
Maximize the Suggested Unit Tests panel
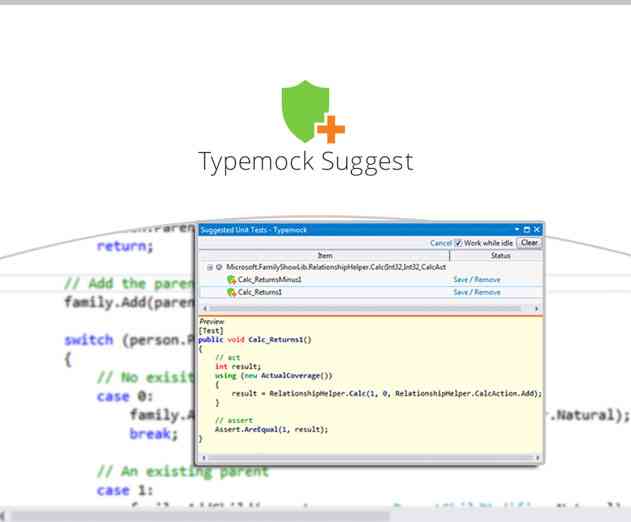[x=526, y=229]
